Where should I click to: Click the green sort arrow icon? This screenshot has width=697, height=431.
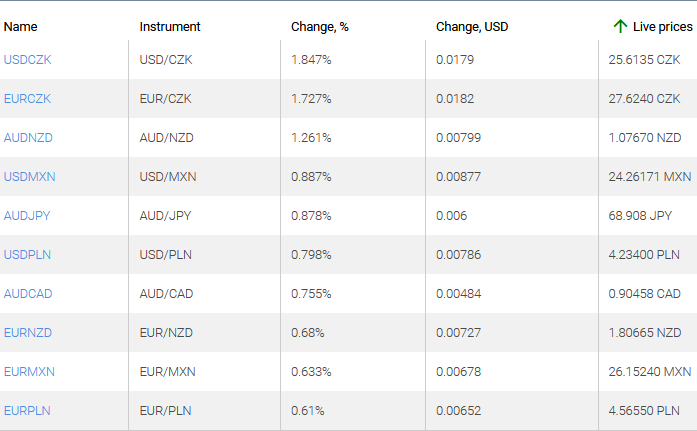[x=620, y=26]
